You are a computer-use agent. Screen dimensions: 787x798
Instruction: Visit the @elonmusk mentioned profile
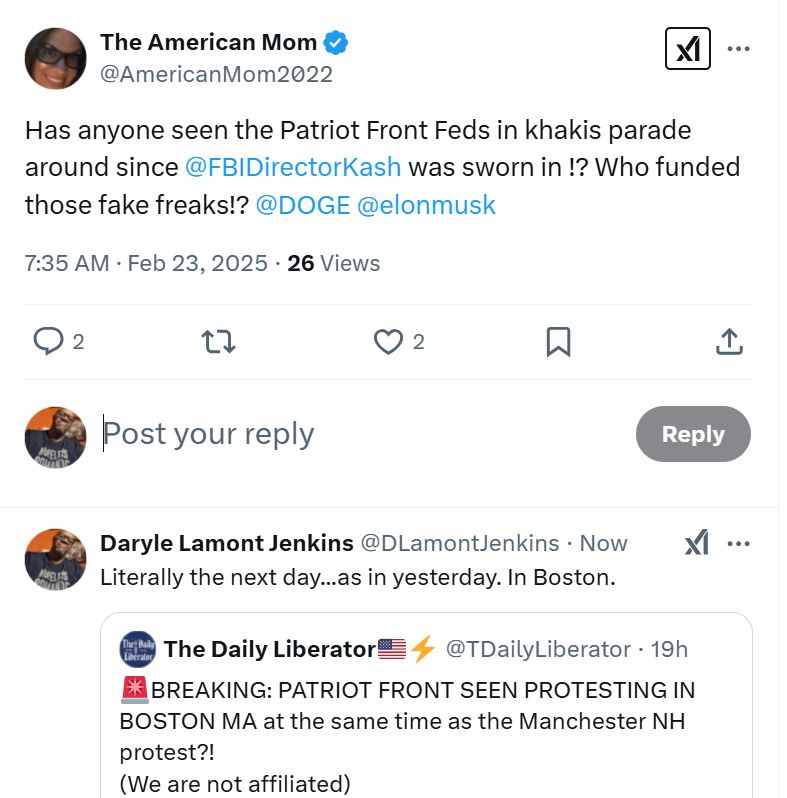point(426,205)
